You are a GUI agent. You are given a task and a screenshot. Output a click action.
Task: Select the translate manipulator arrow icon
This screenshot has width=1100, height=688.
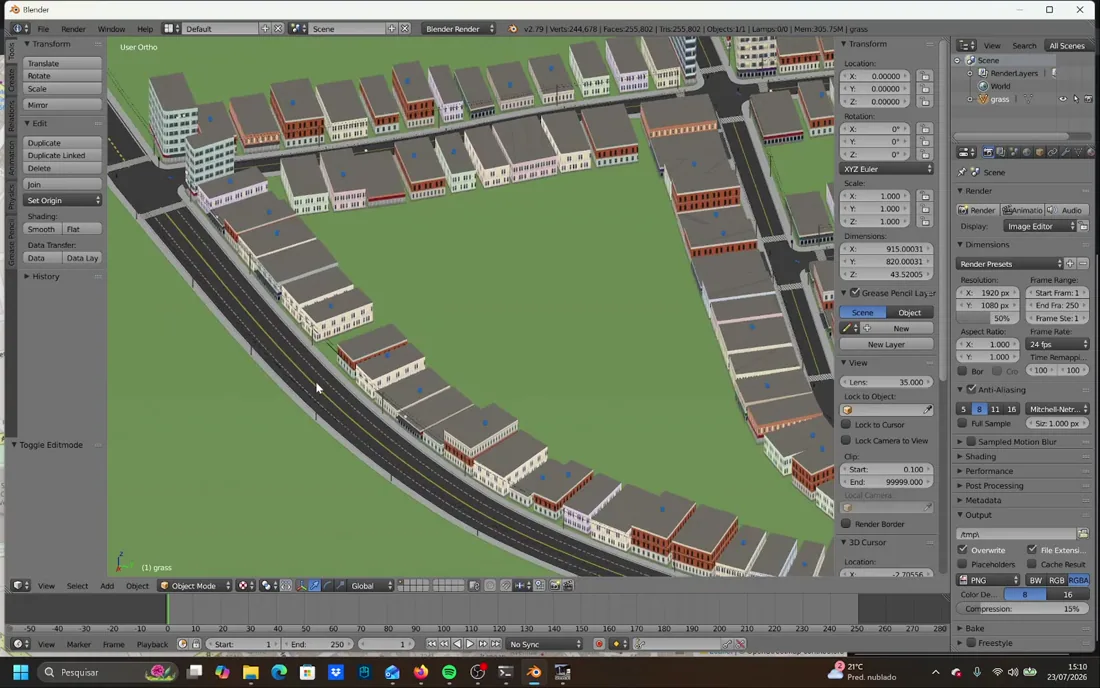[x=314, y=586]
